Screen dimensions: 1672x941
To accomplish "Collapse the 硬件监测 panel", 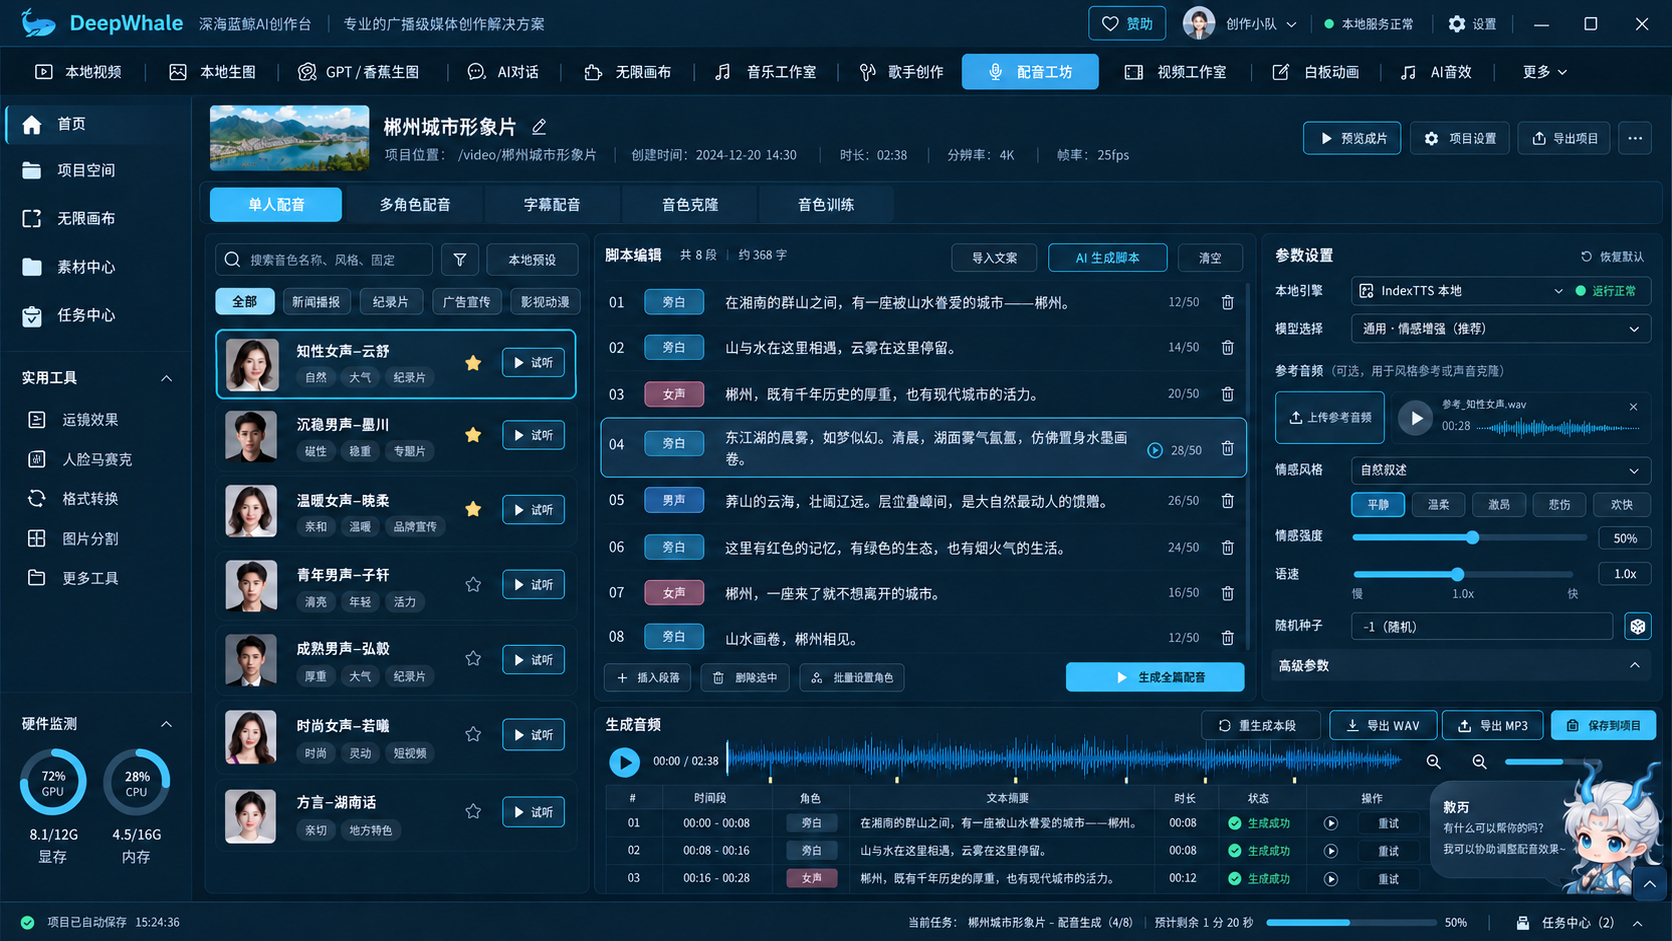I will tap(166, 724).
